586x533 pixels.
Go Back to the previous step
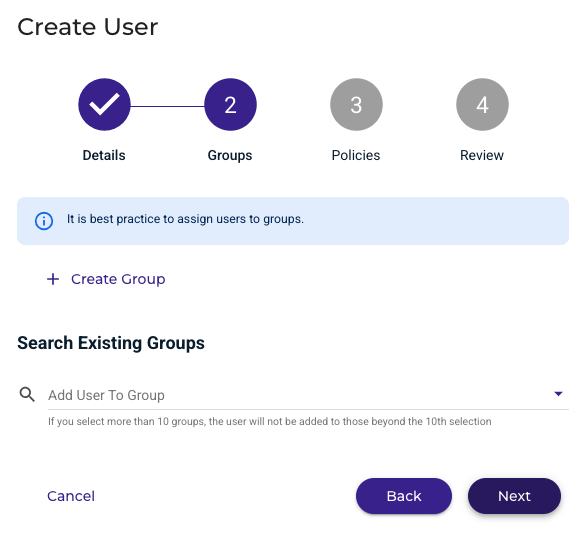404,496
